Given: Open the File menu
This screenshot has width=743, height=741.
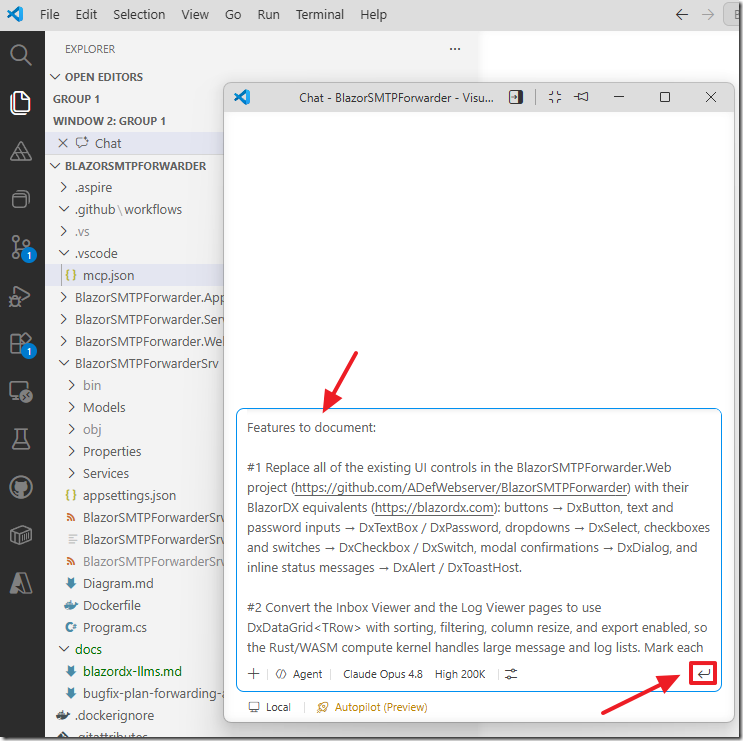Looking at the screenshot, I should pyautogui.click(x=50, y=15).
